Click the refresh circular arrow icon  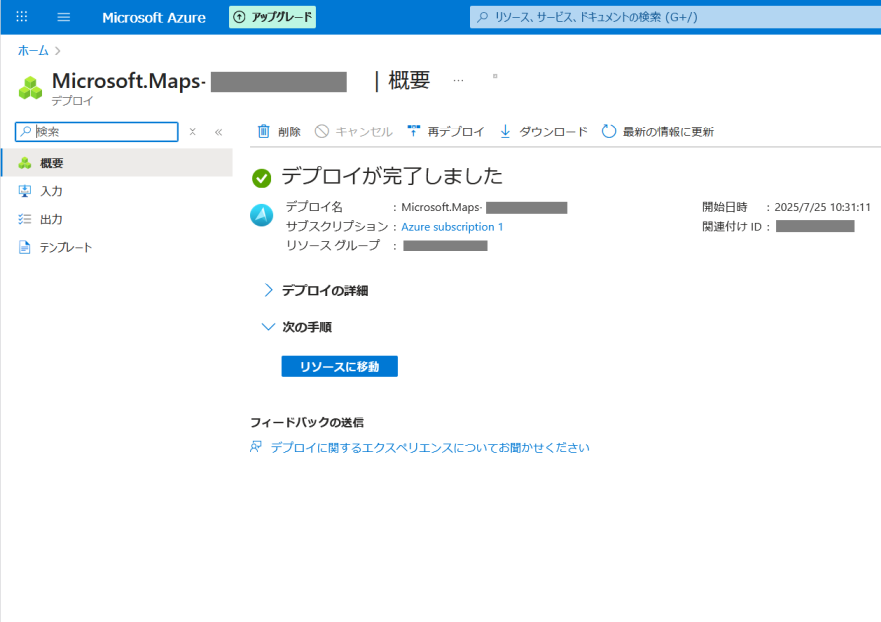[x=608, y=131]
